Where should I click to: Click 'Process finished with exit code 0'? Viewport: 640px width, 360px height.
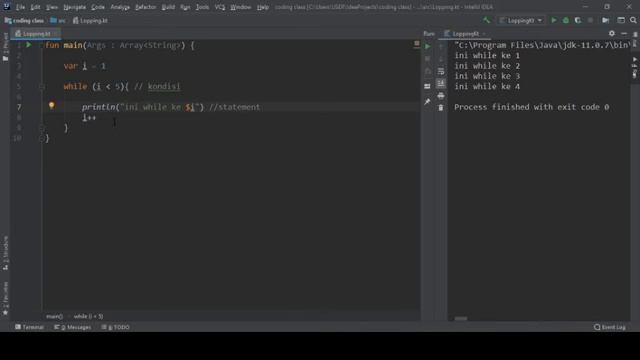[531, 107]
